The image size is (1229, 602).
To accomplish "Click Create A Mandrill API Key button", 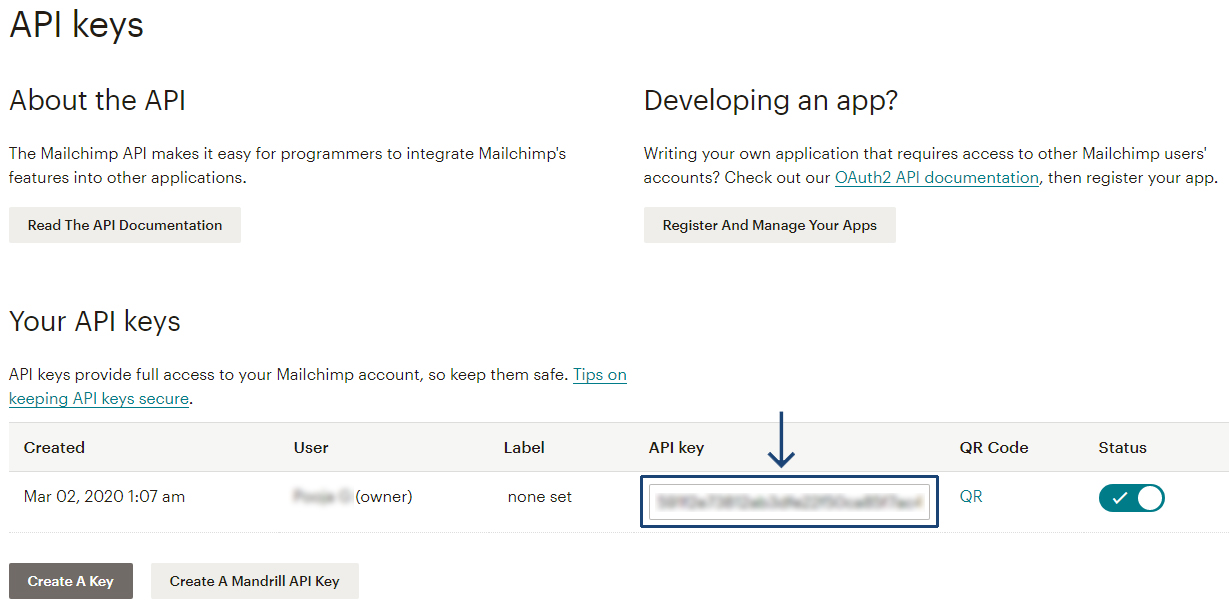I will click(255, 581).
